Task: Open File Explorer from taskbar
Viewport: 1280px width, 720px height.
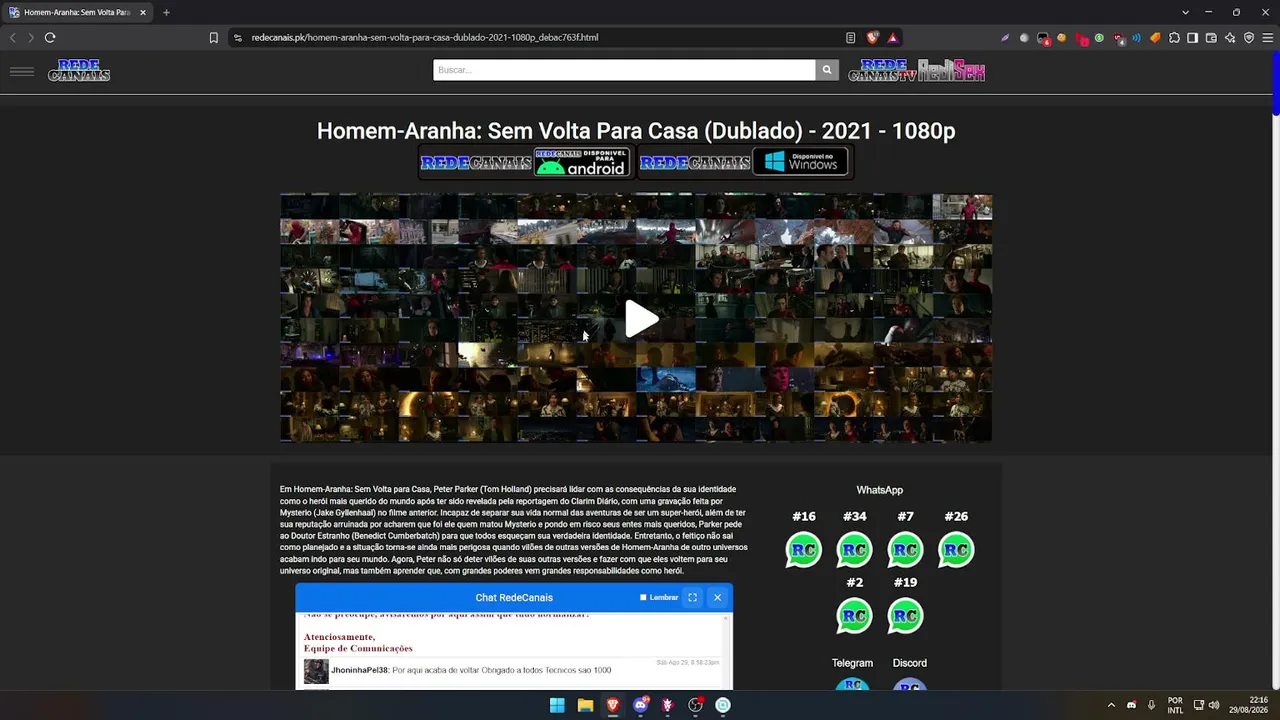Action: [585, 706]
